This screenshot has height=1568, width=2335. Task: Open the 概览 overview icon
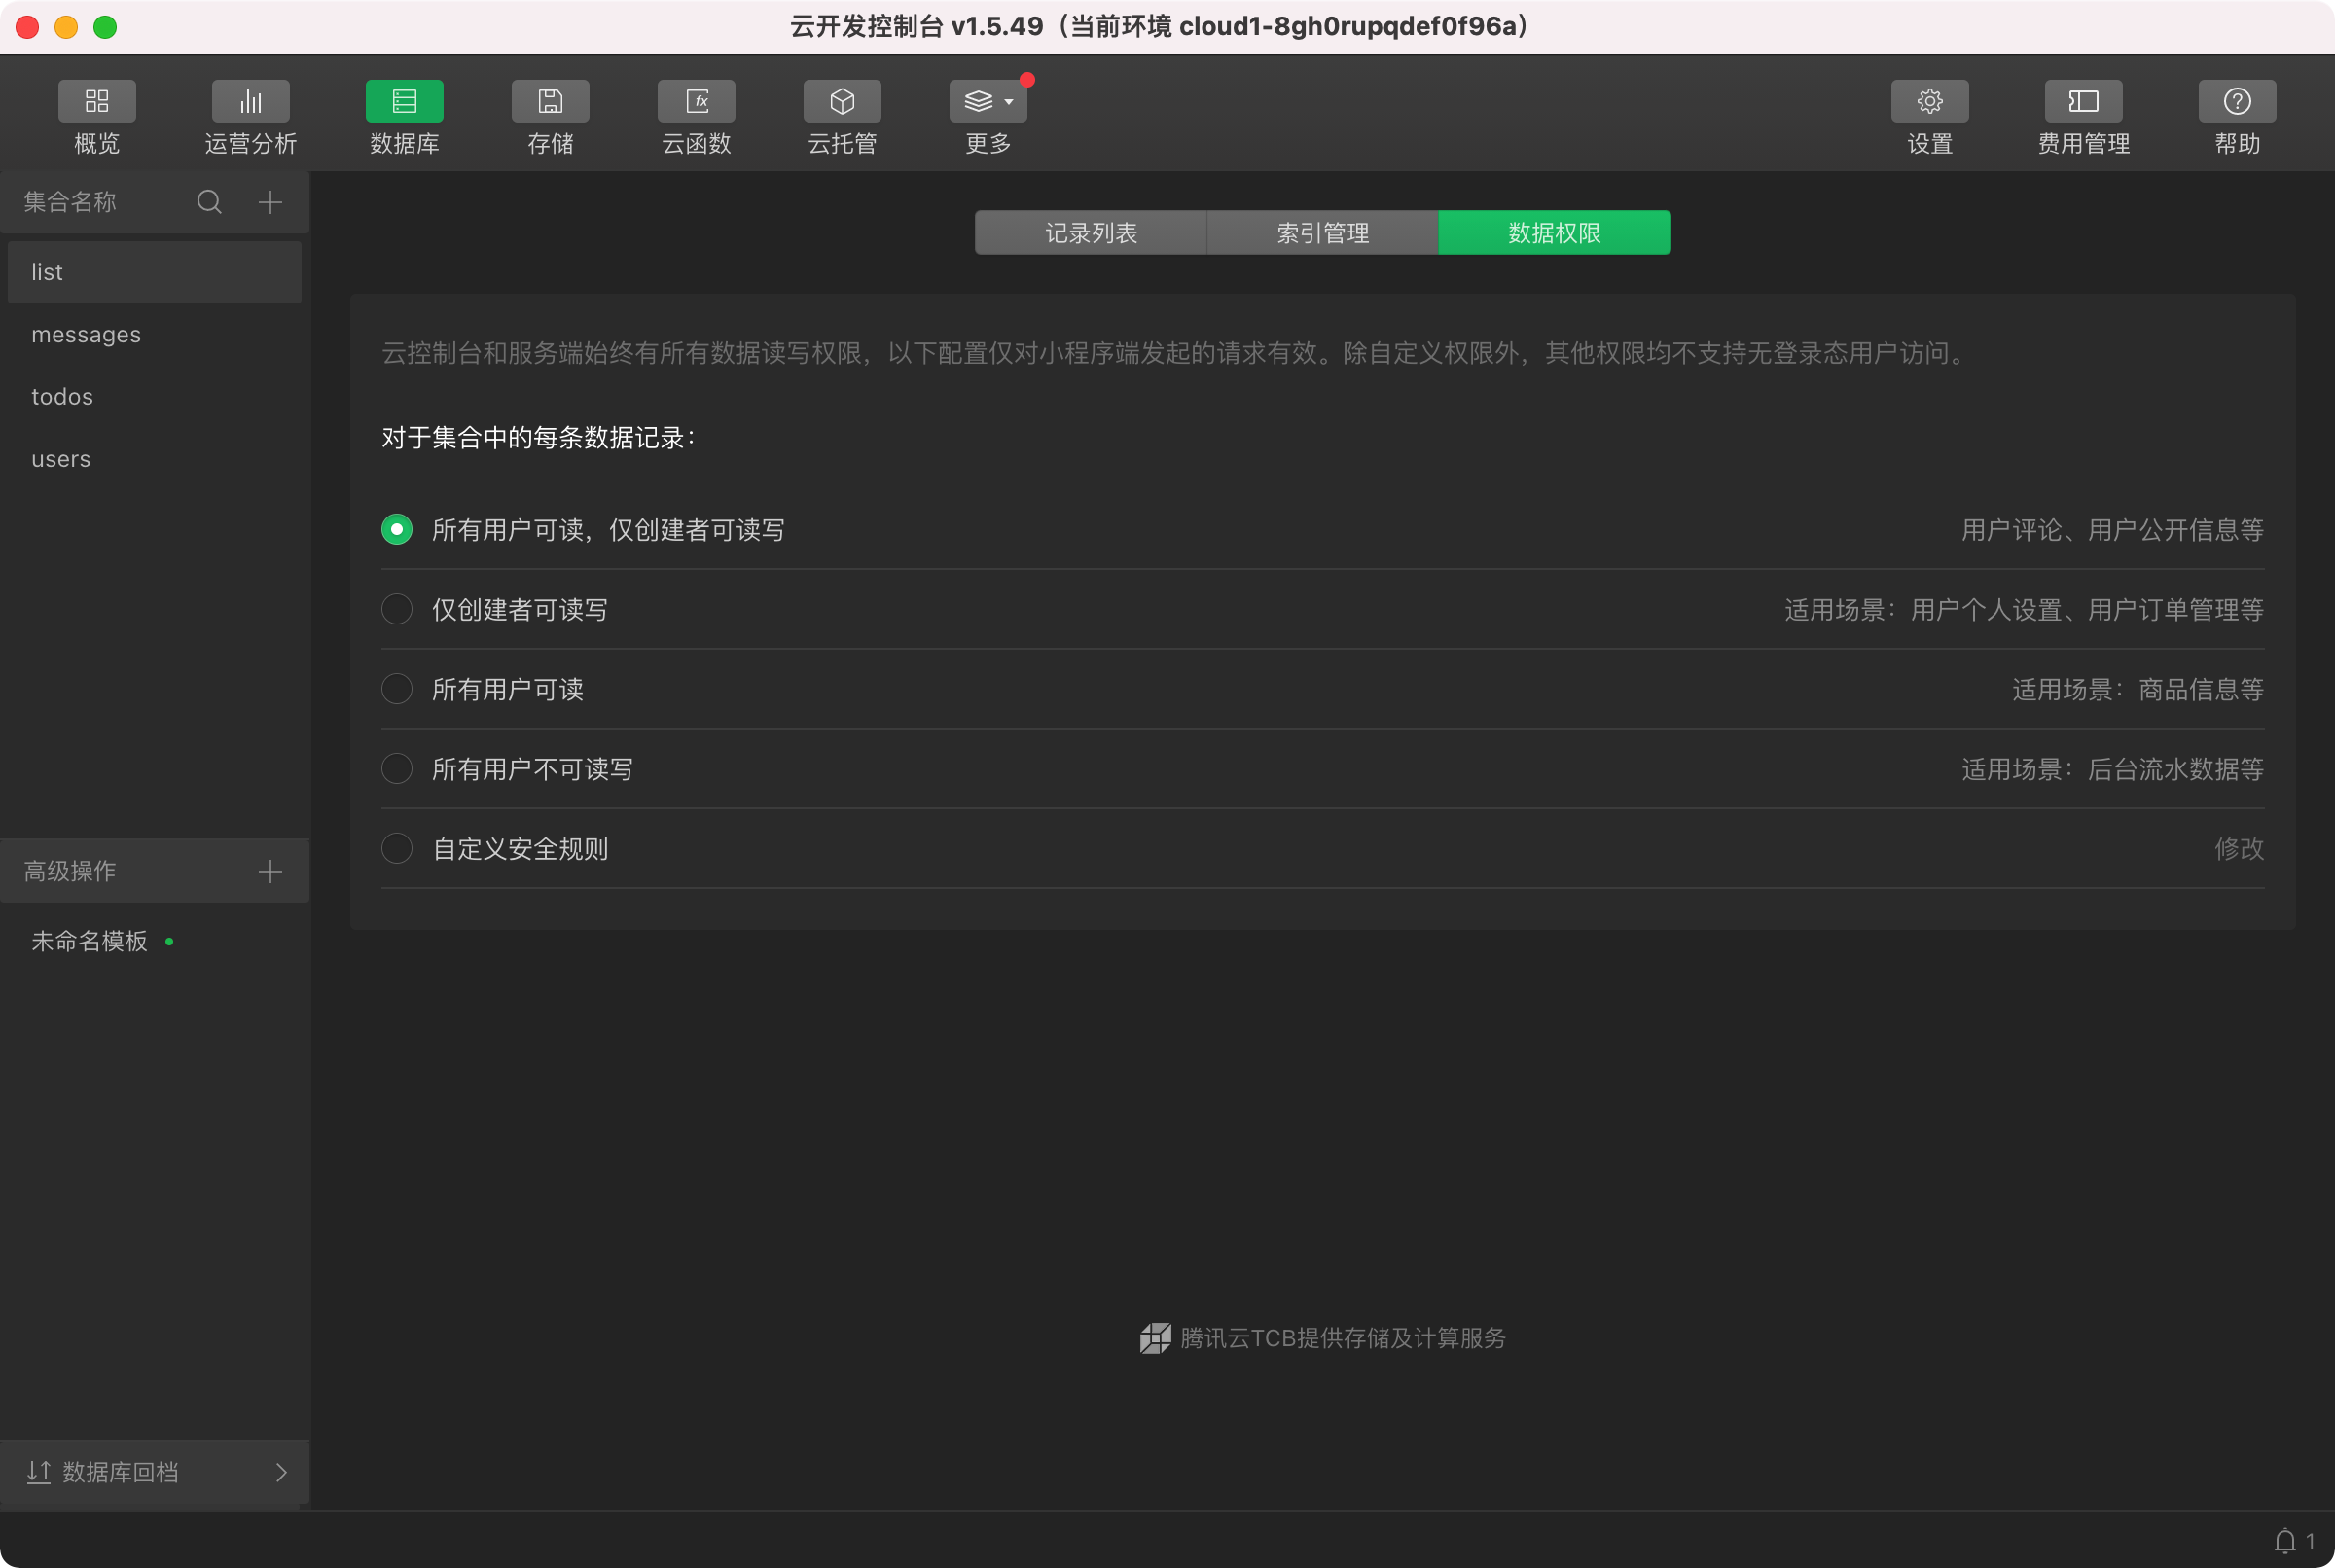click(x=96, y=101)
